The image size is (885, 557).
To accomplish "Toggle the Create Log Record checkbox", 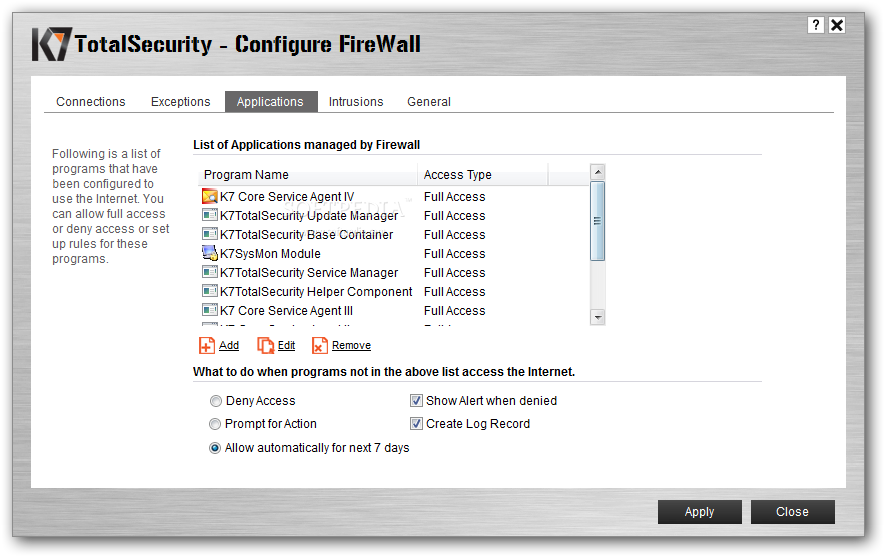I will pos(417,424).
